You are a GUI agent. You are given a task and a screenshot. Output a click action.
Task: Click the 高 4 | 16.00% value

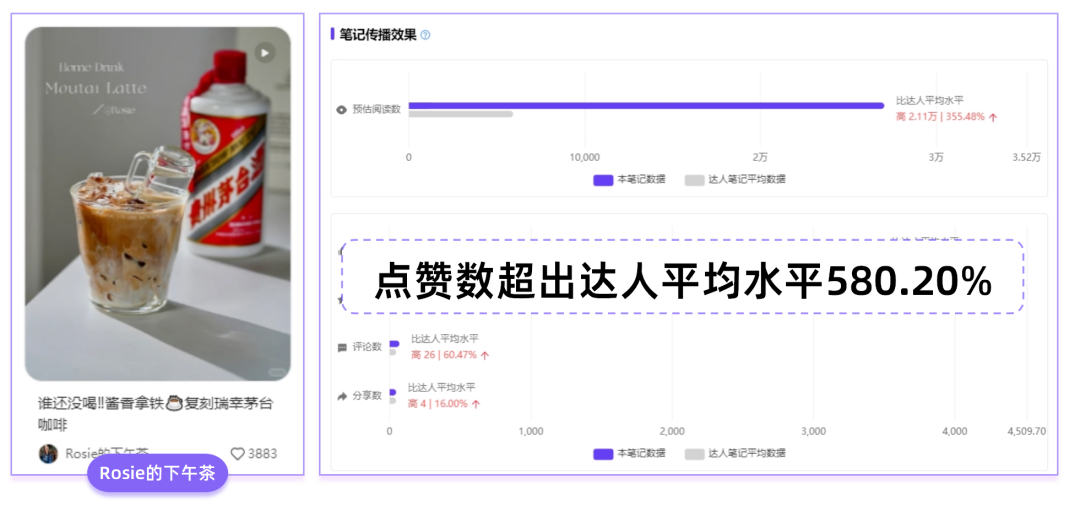444,404
